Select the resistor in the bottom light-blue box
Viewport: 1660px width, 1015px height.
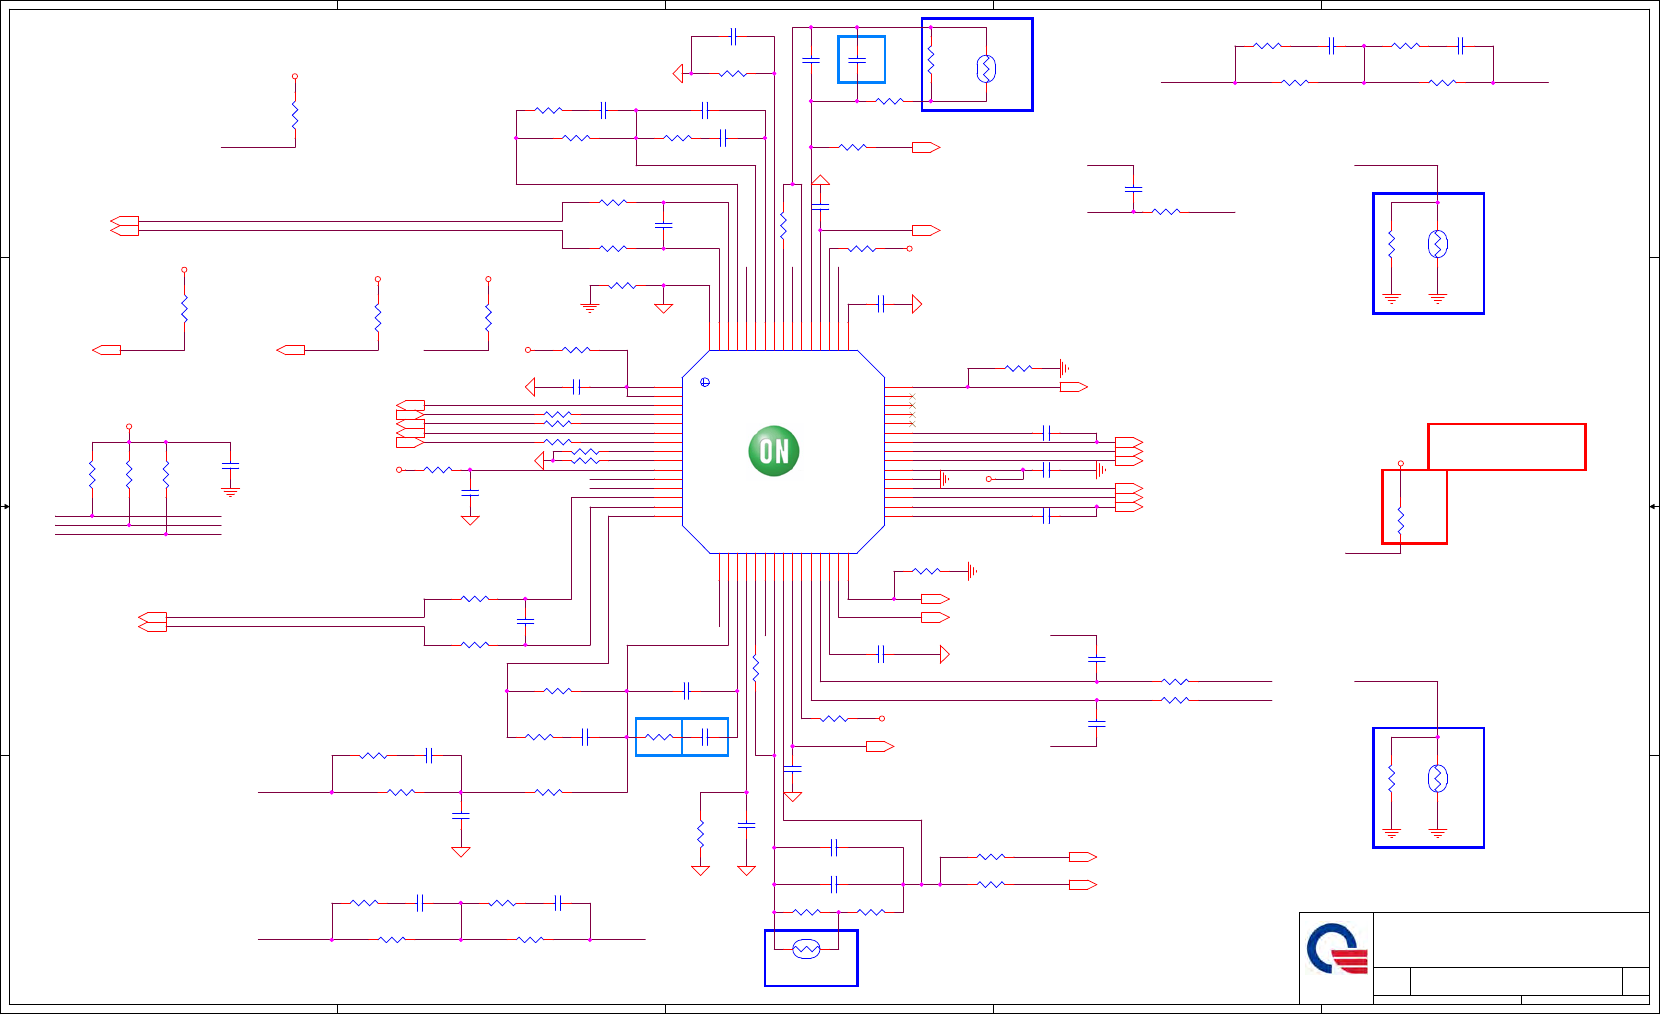point(659,737)
